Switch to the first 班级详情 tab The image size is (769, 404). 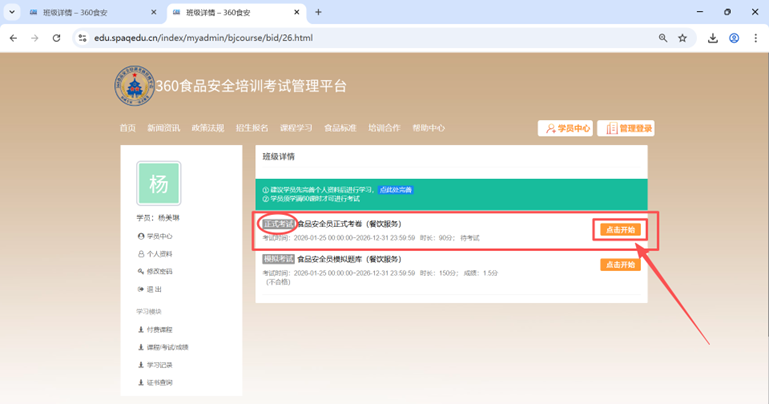(x=85, y=13)
